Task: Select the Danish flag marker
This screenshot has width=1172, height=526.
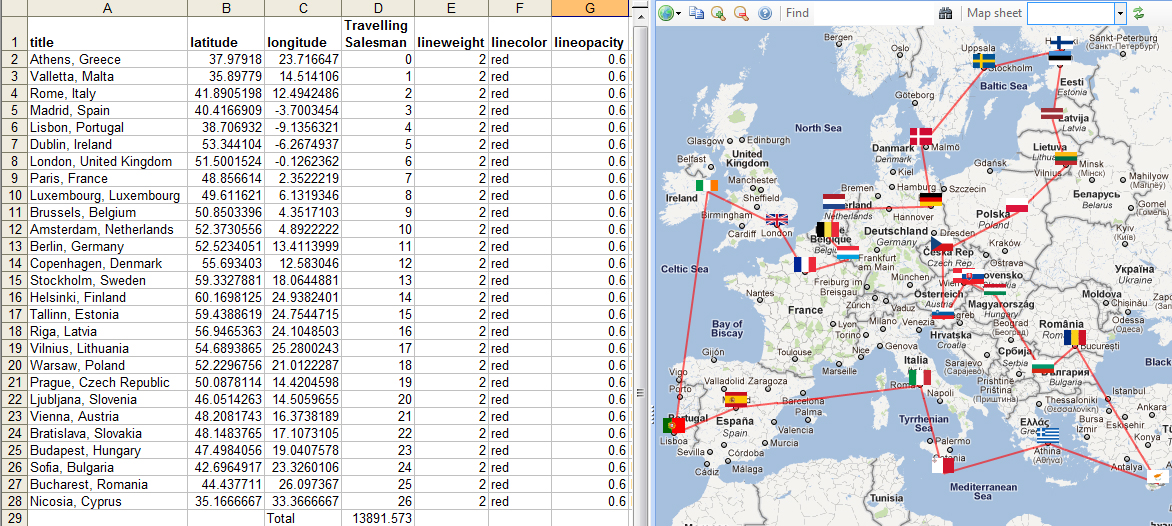Action: coord(921,135)
